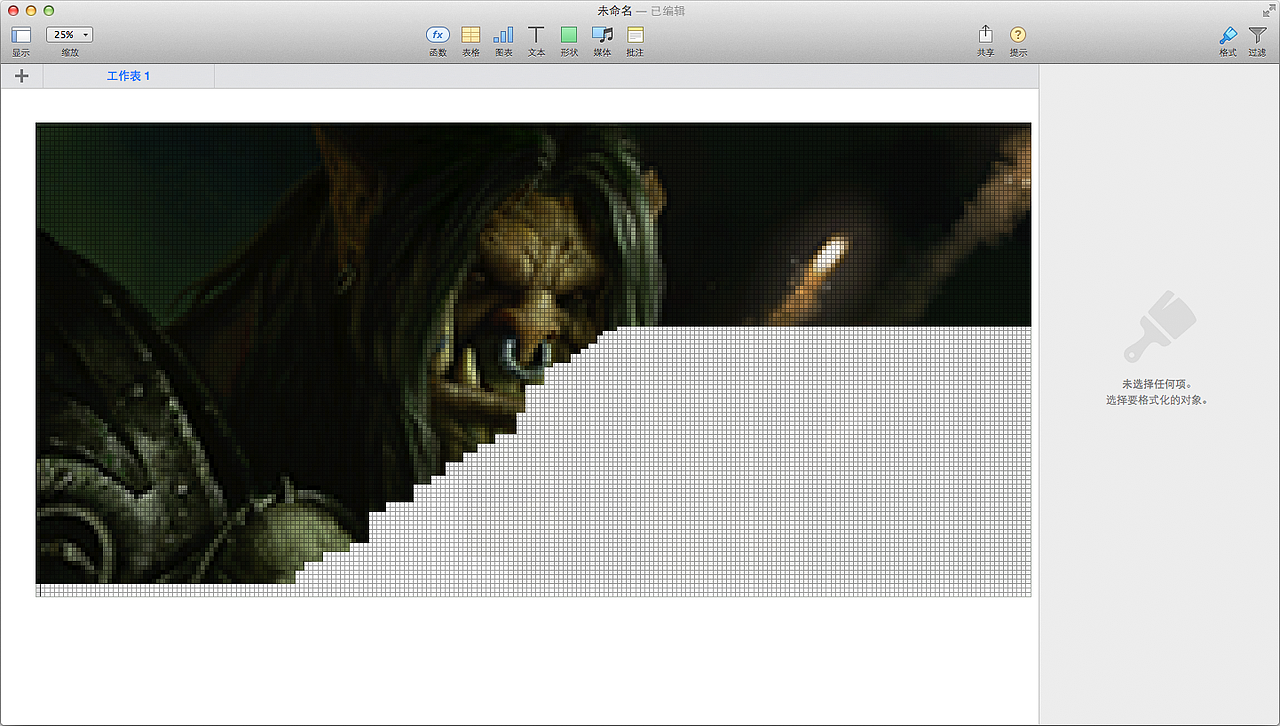
Task: Show tips with the 提示 question mark icon
Action: pos(1018,35)
